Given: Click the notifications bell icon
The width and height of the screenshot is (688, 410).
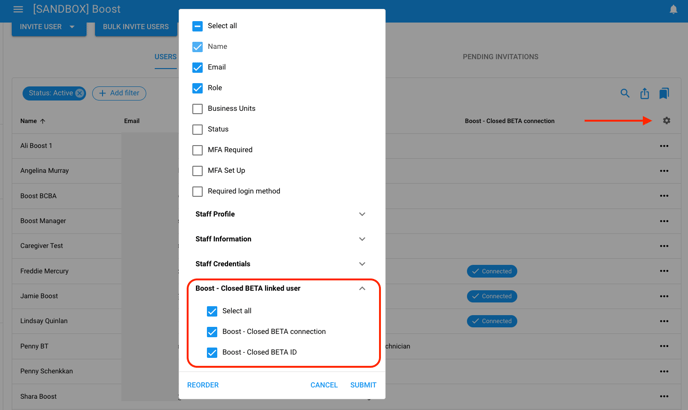Looking at the screenshot, I should [x=673, y=9].
